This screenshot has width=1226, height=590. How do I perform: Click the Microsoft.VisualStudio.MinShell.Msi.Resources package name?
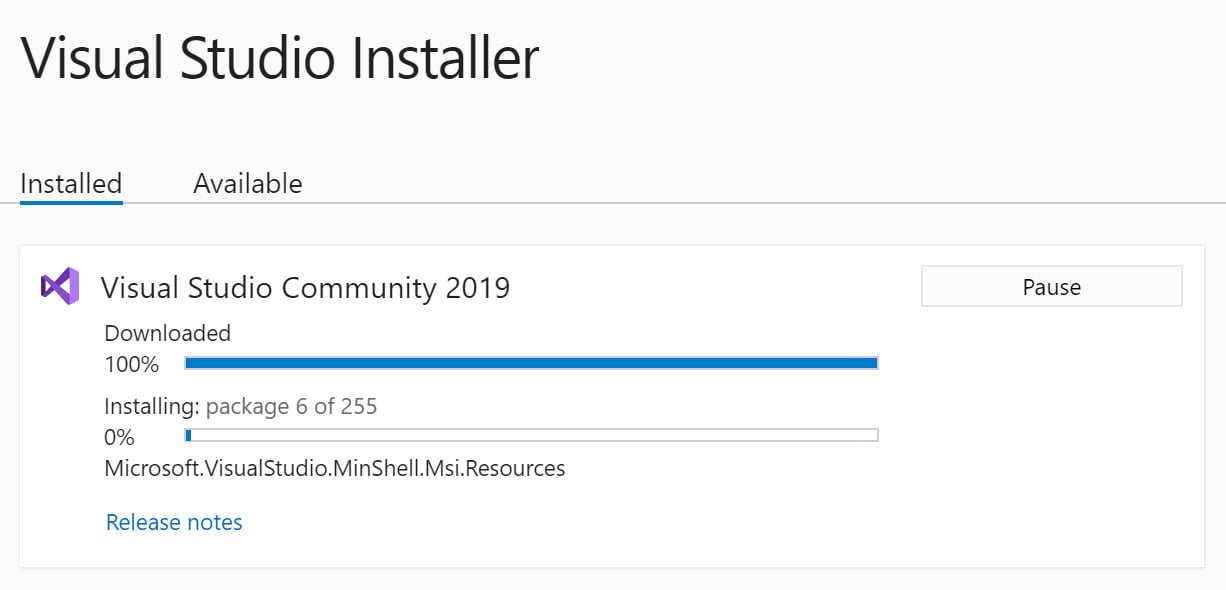[334, 468]
